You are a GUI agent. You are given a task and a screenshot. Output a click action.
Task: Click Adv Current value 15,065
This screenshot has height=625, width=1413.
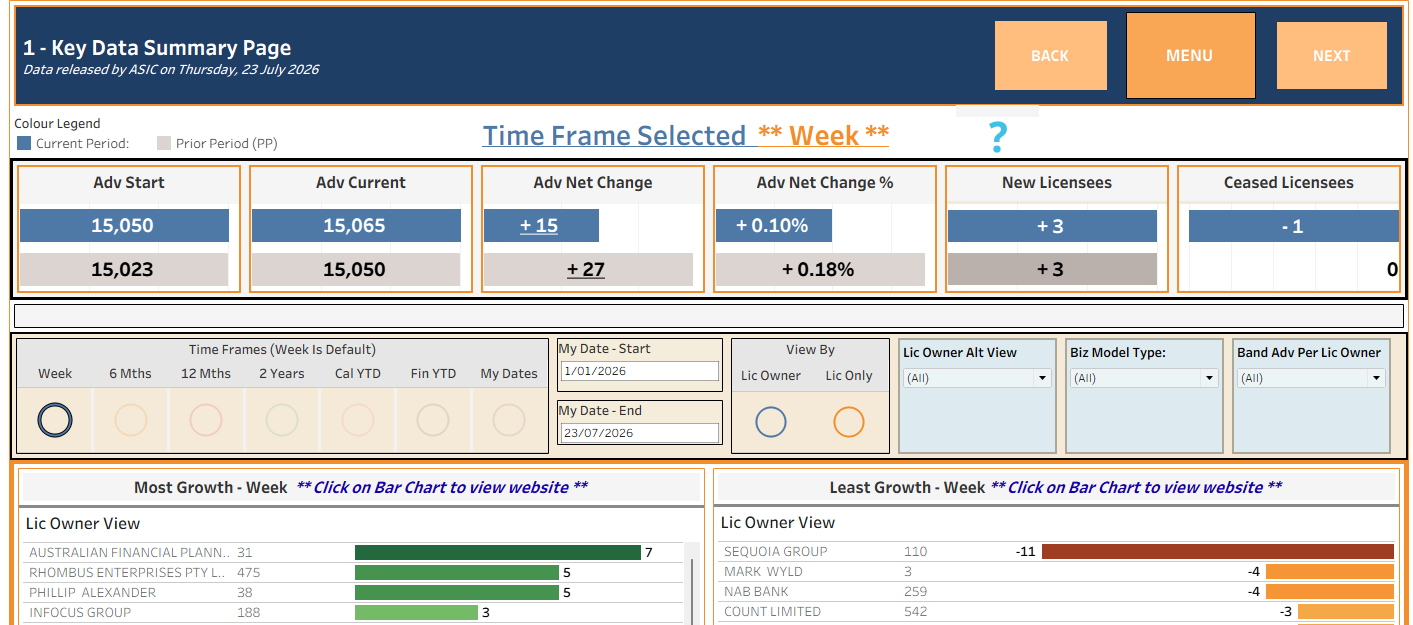pyautogui.click(x=356, y=226)
